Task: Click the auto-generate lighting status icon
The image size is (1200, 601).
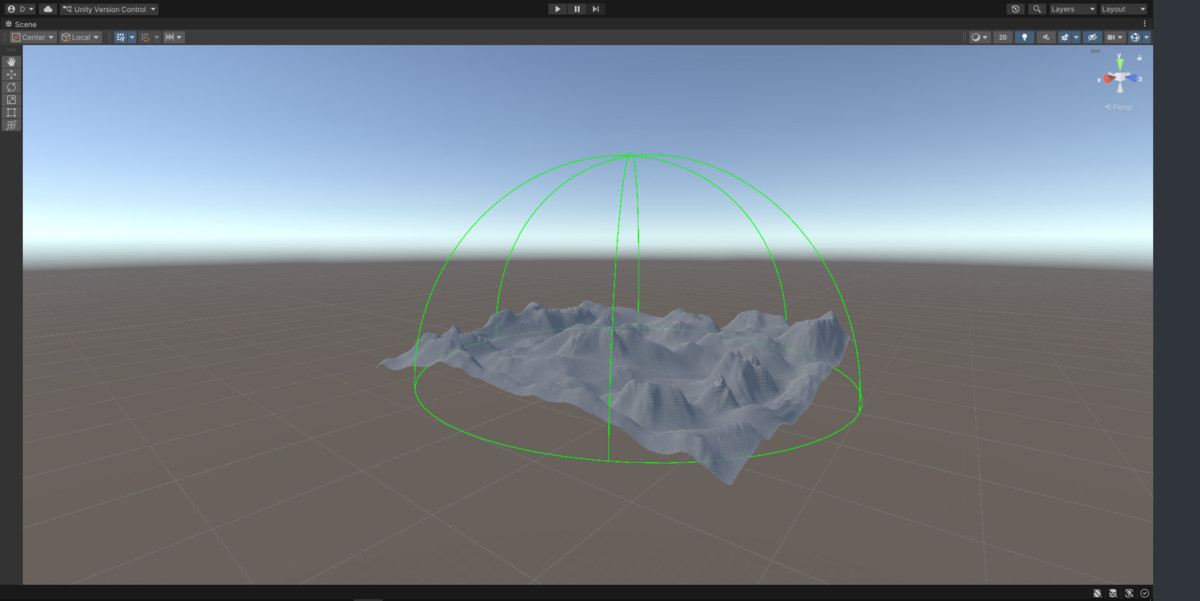Action: pyautogui.click(x=1129, y=593)
